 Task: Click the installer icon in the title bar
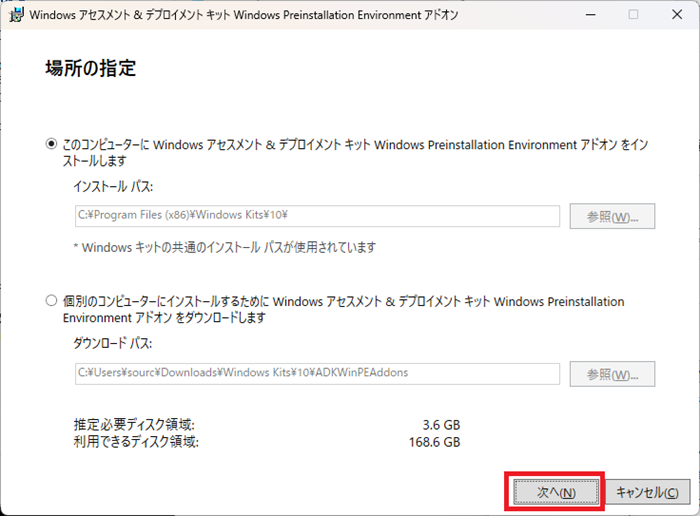point(15,15)
